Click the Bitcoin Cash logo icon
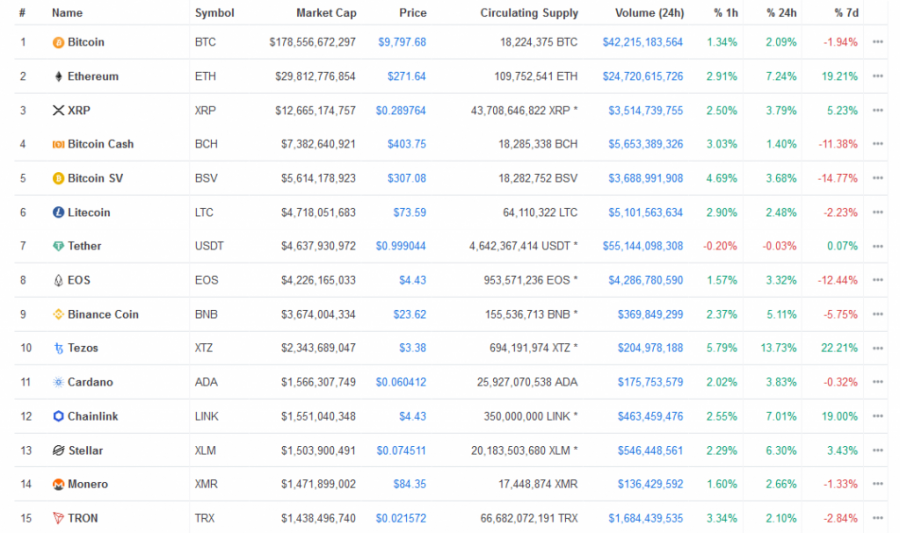This screenshot has height=533, width=900. pos(58,145)
